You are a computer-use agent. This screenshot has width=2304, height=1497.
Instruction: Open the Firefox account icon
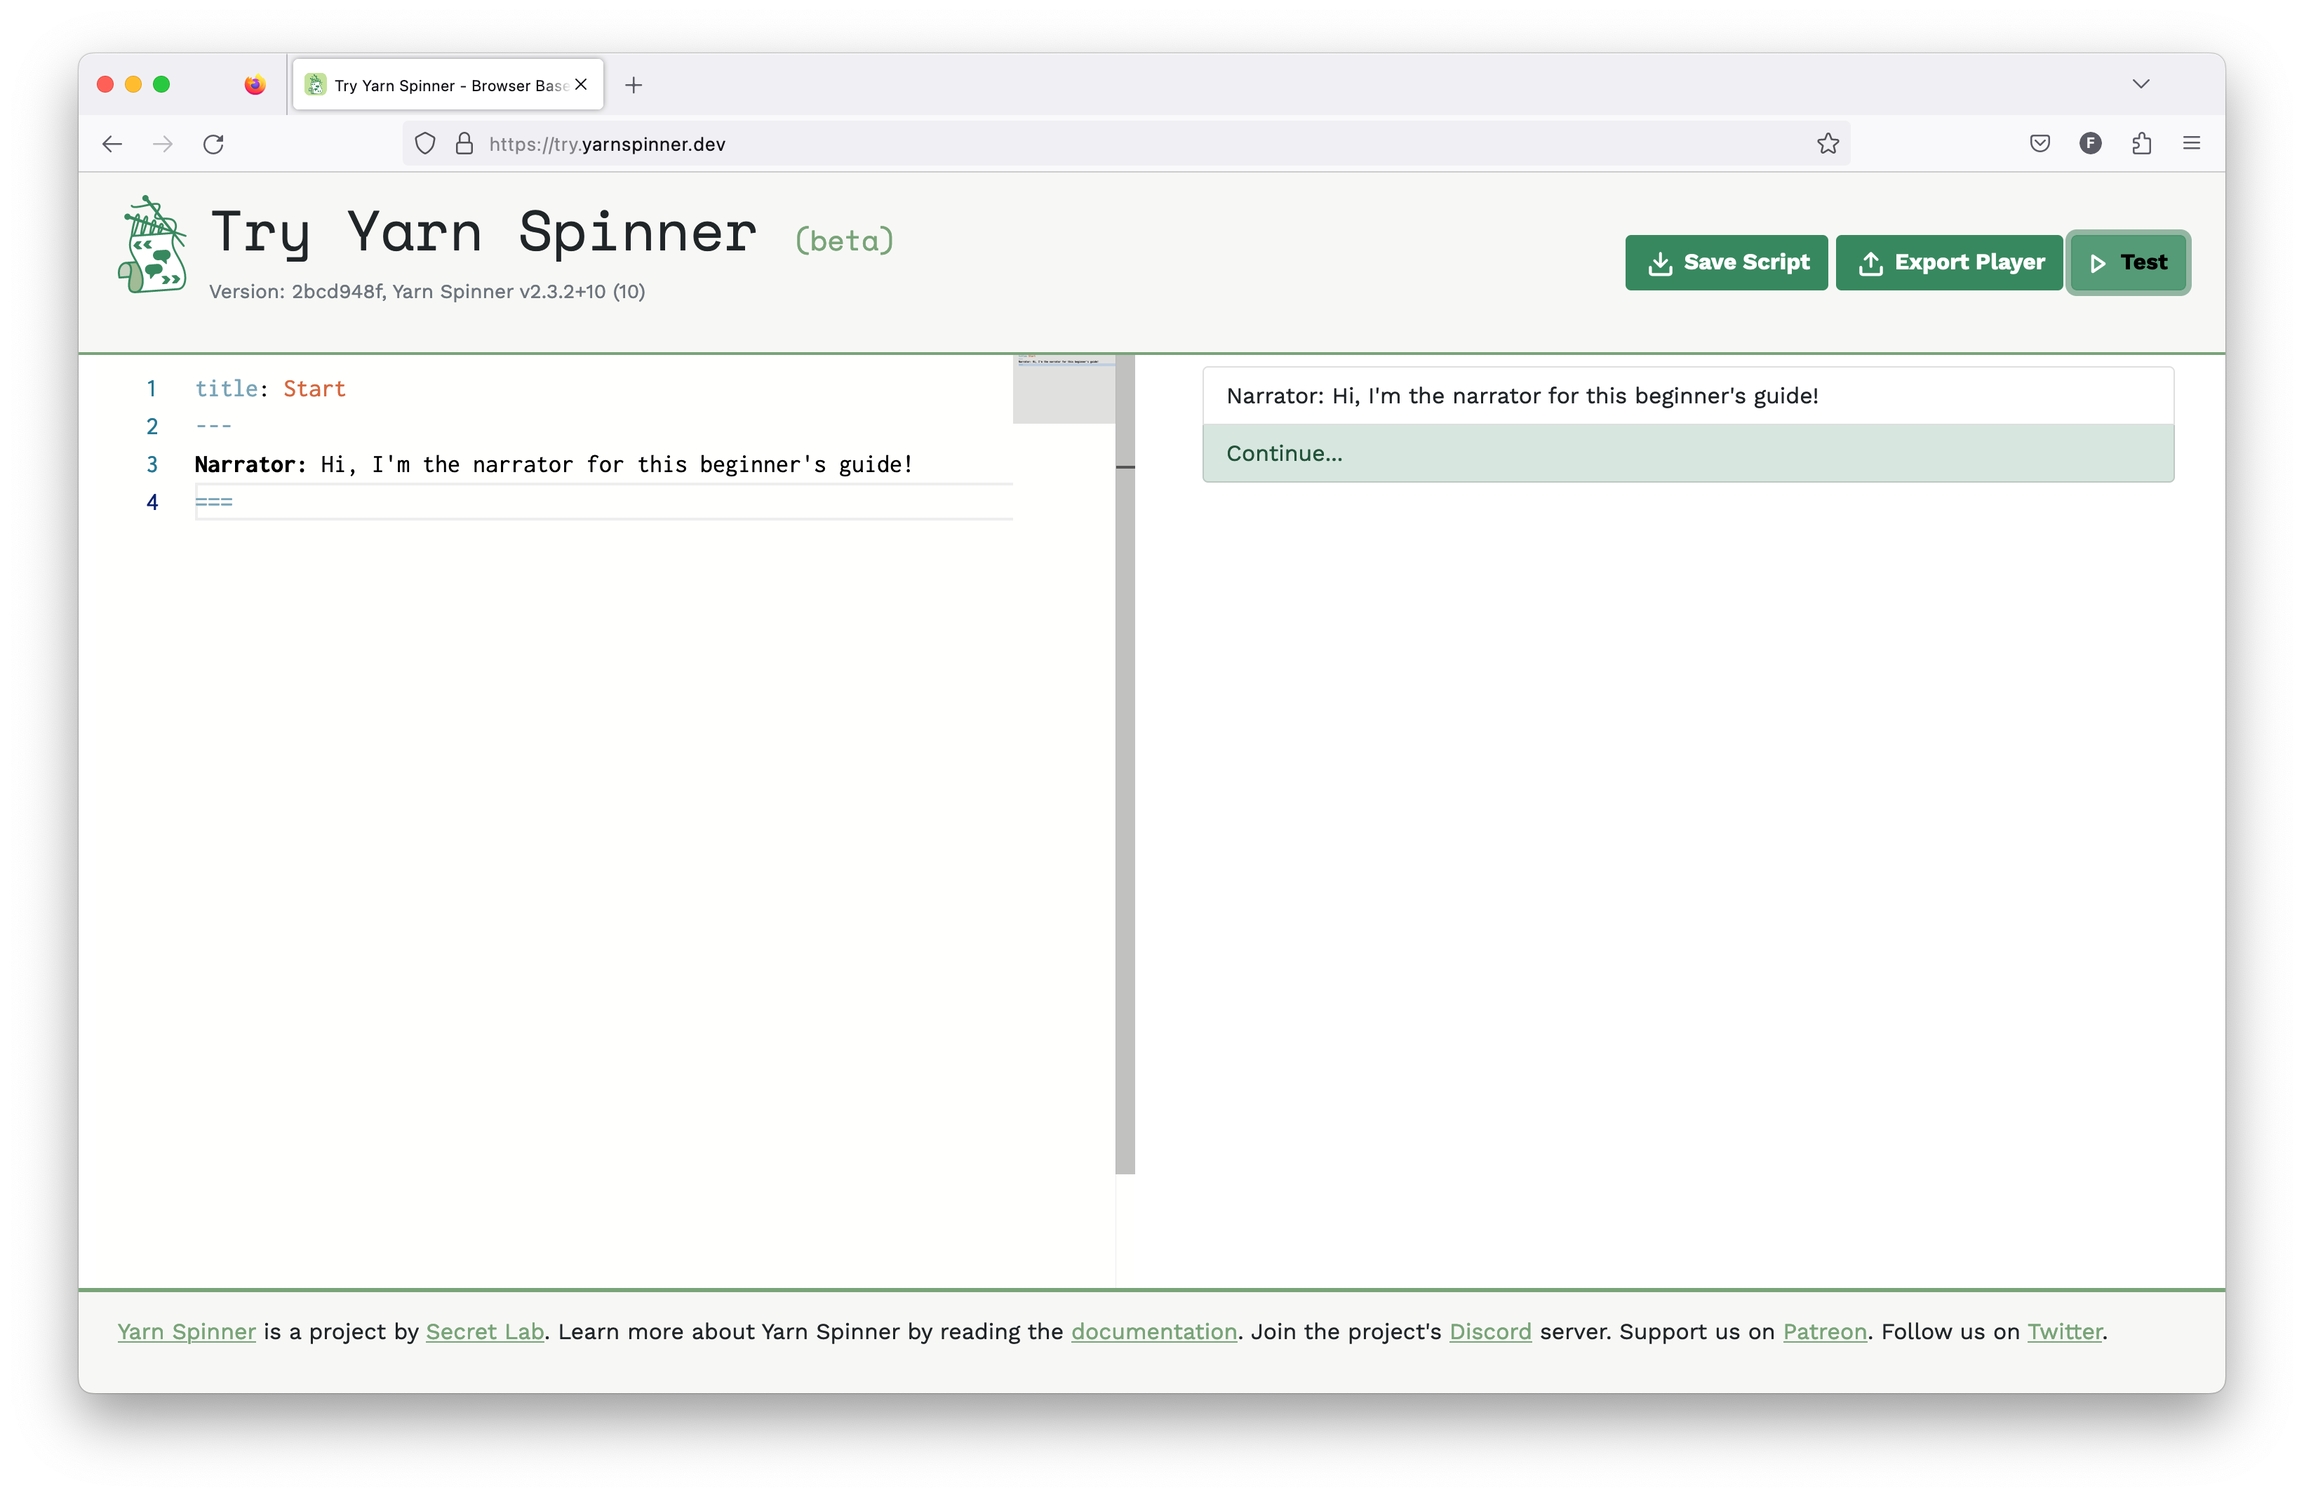click(2090, 144)
